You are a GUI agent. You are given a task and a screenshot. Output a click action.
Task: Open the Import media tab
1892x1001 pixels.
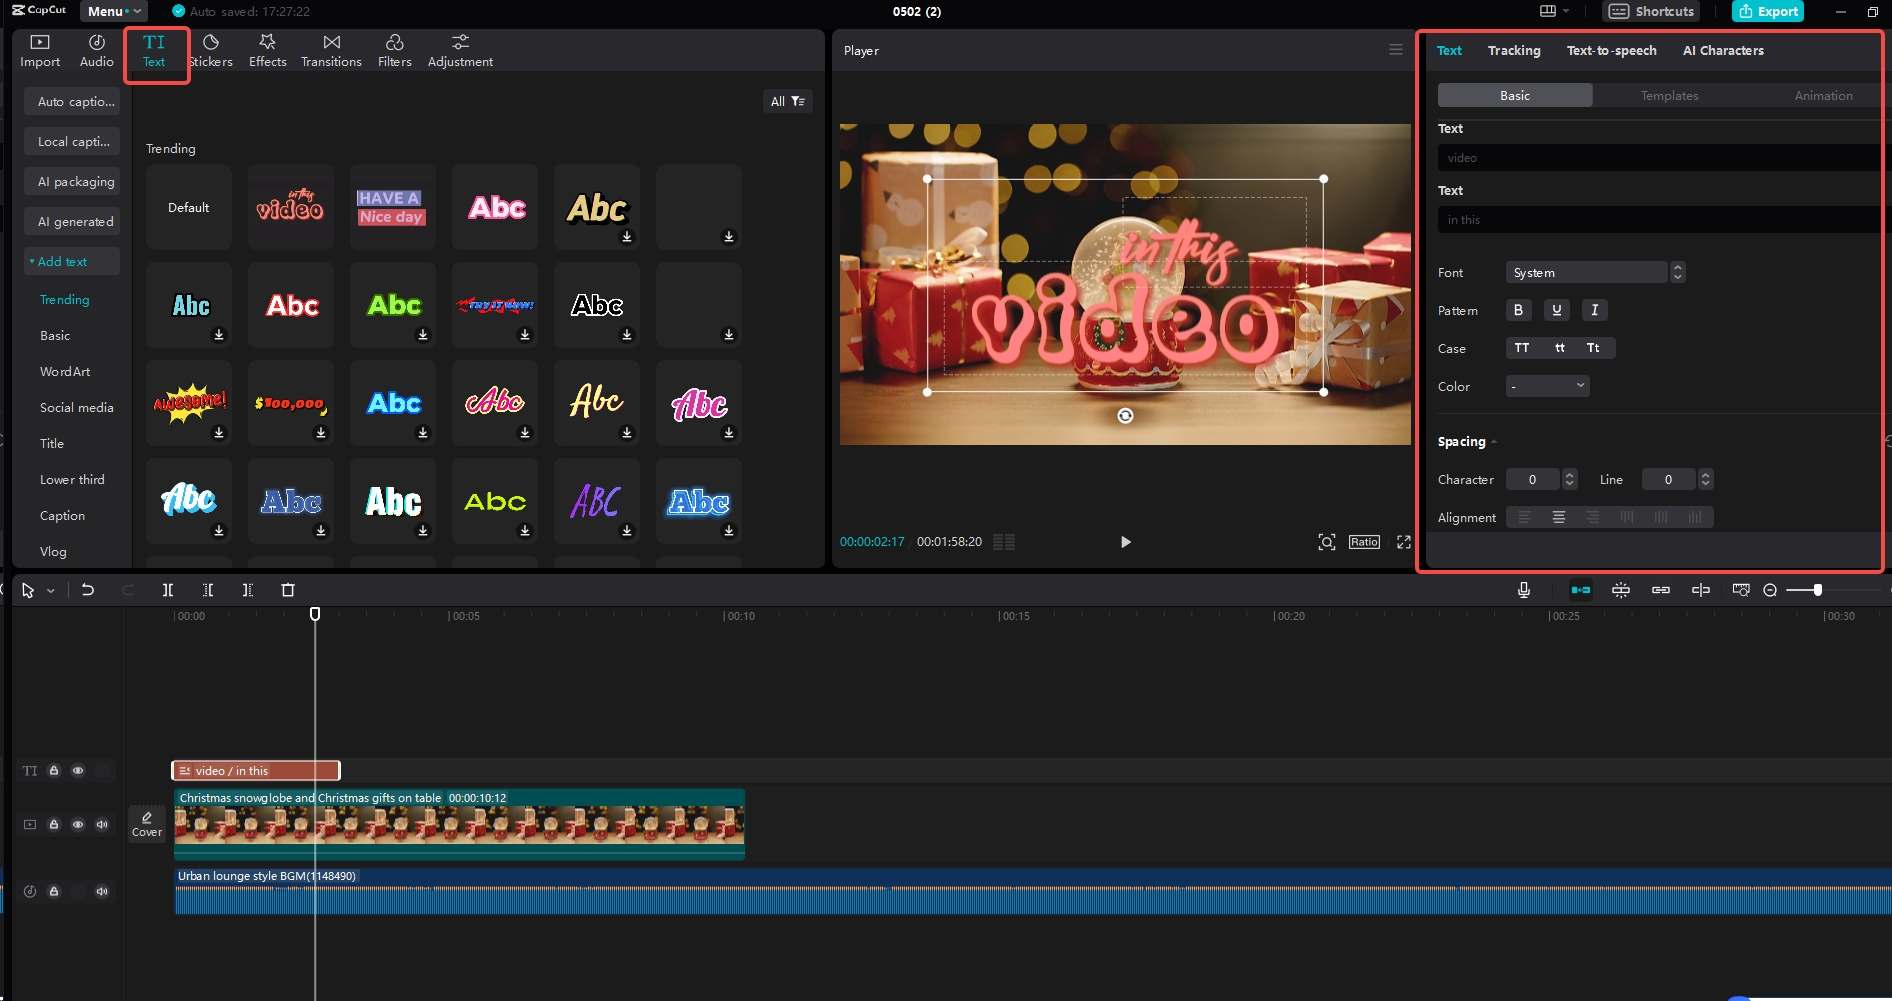coord(40,51)
